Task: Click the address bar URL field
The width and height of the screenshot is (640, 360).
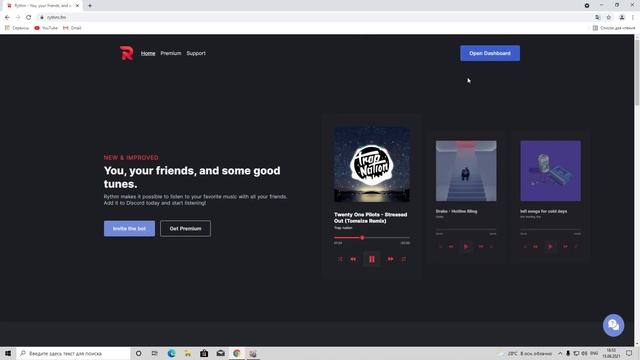Action: click(314, 17)
